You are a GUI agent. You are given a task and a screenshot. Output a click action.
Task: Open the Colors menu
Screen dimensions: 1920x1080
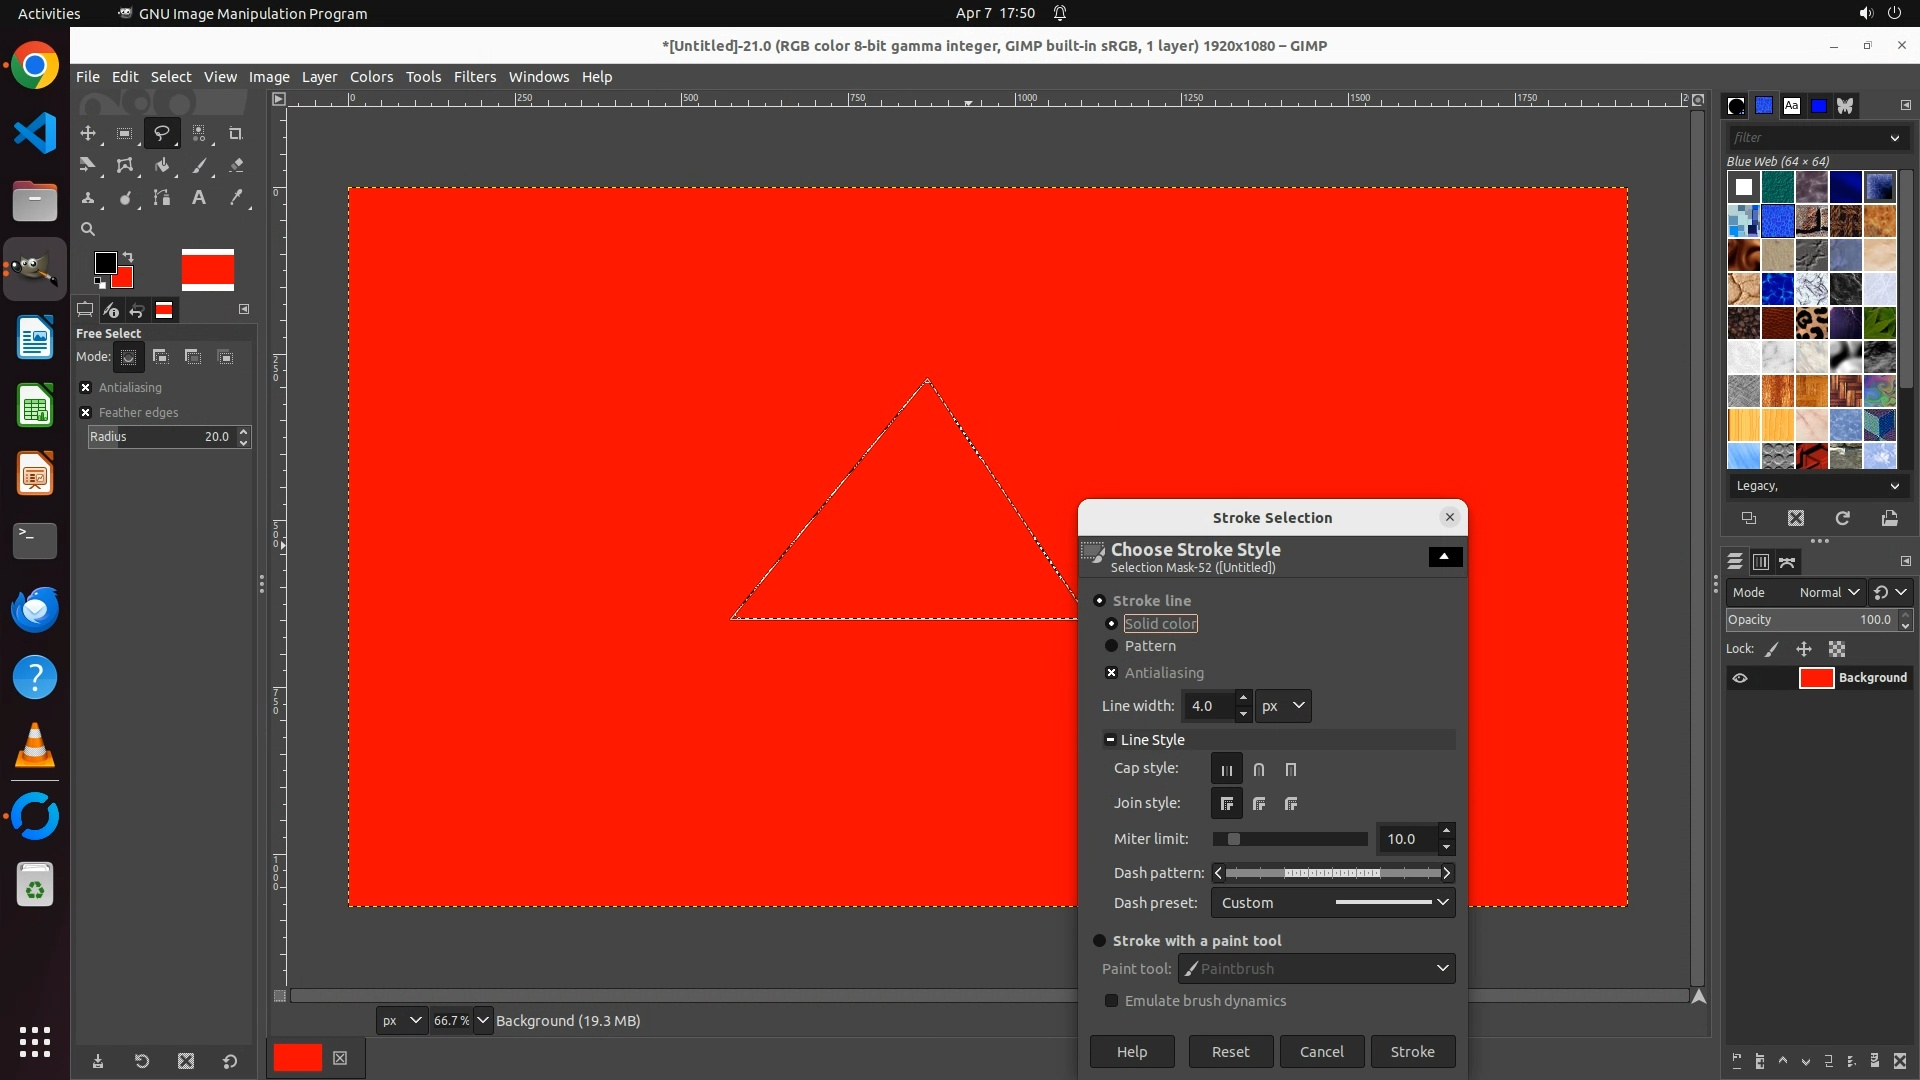coord(371,77)
